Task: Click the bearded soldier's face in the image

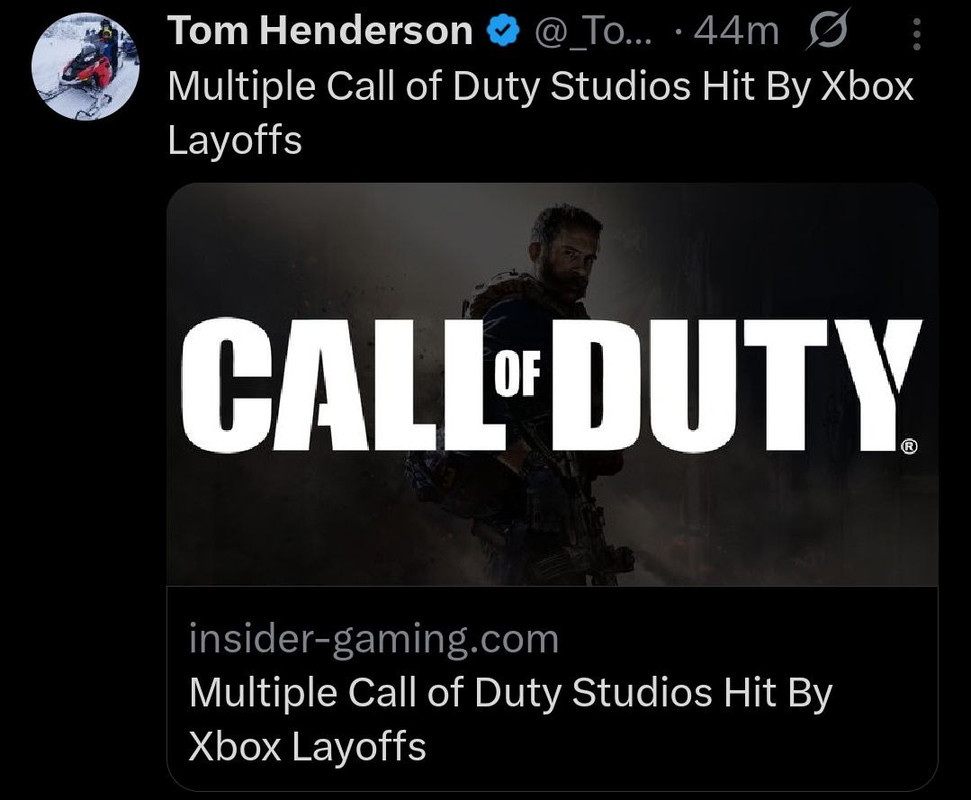Action: [570, 258]
